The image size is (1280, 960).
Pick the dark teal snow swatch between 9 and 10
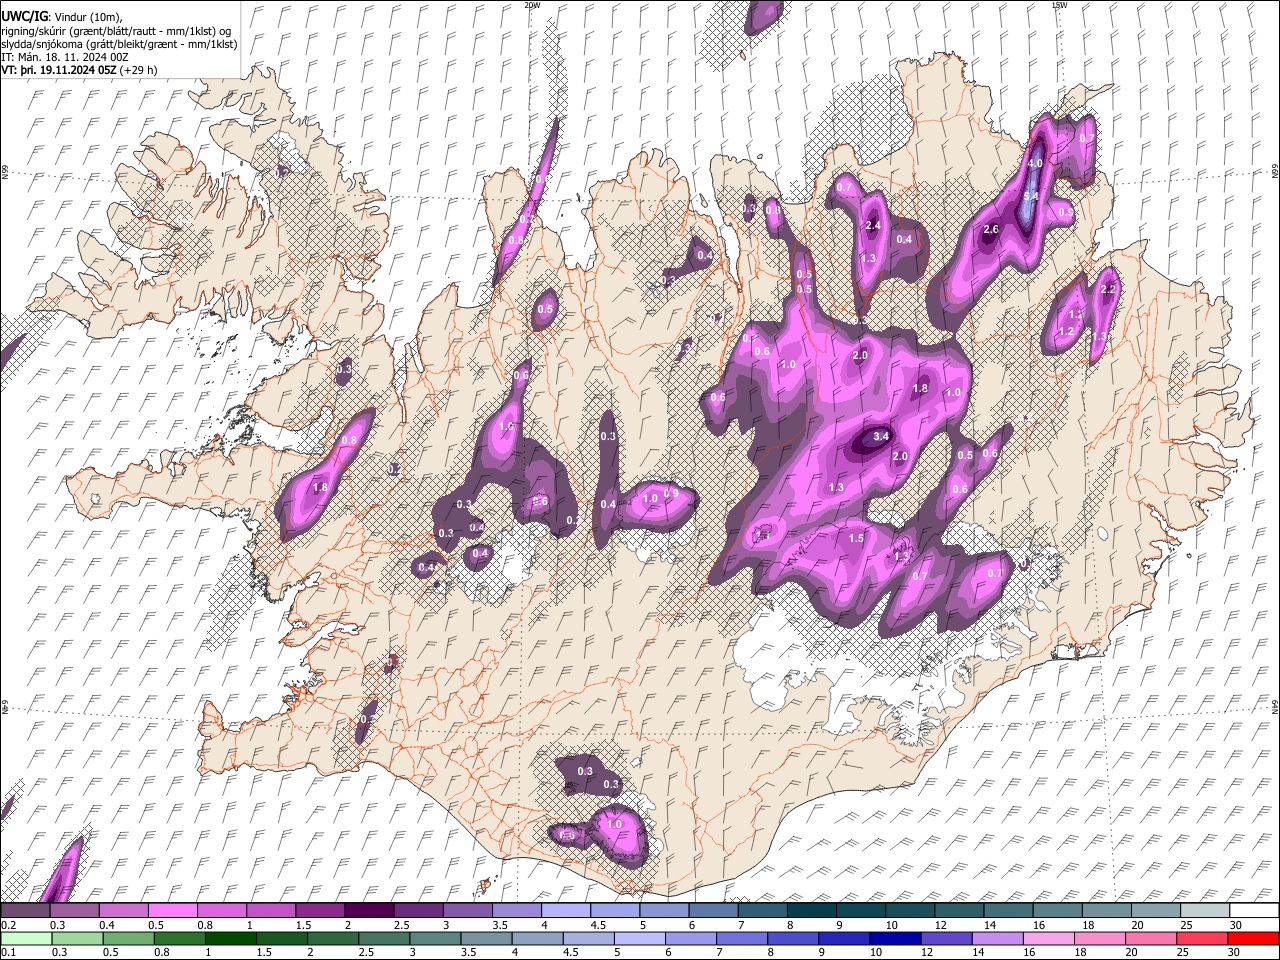pyautogui.click(x=860, y=911)
